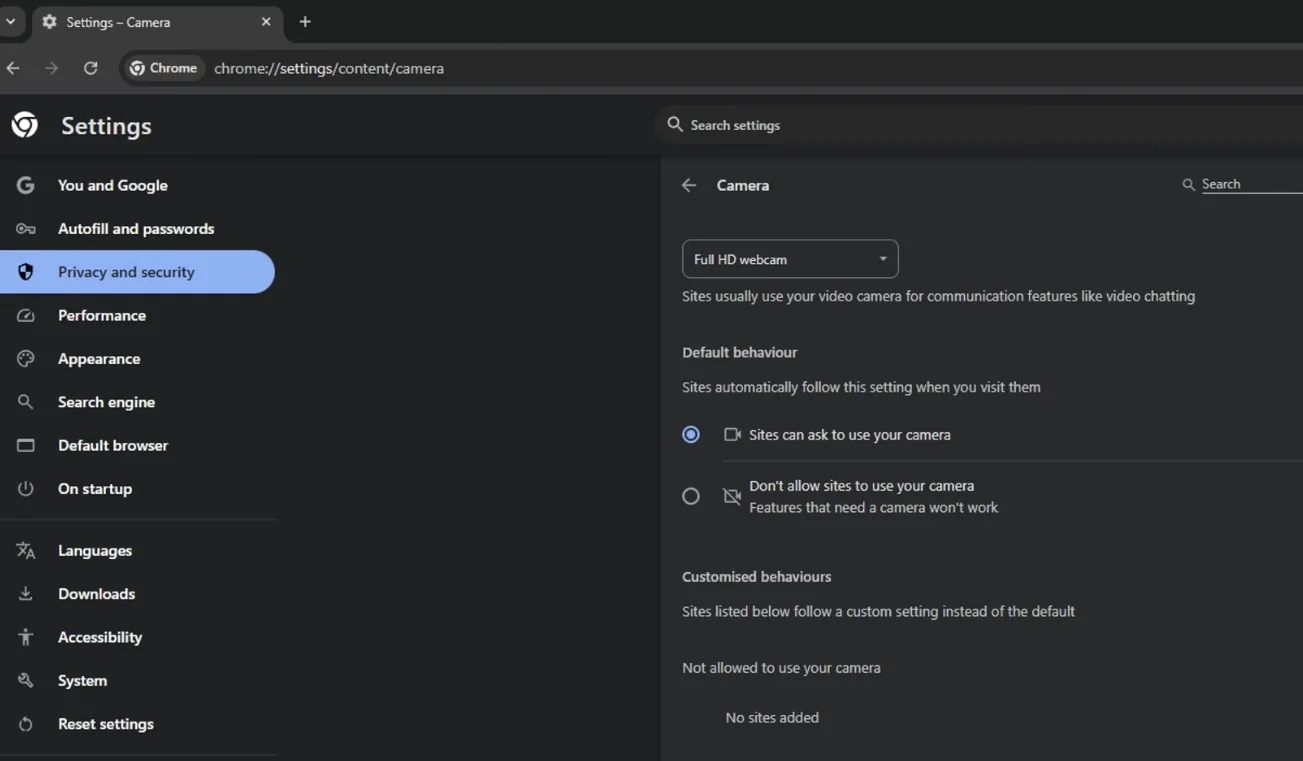Click the reset icon beside Reset settings
Screen dimensions: 1303x761
[25, 724]
